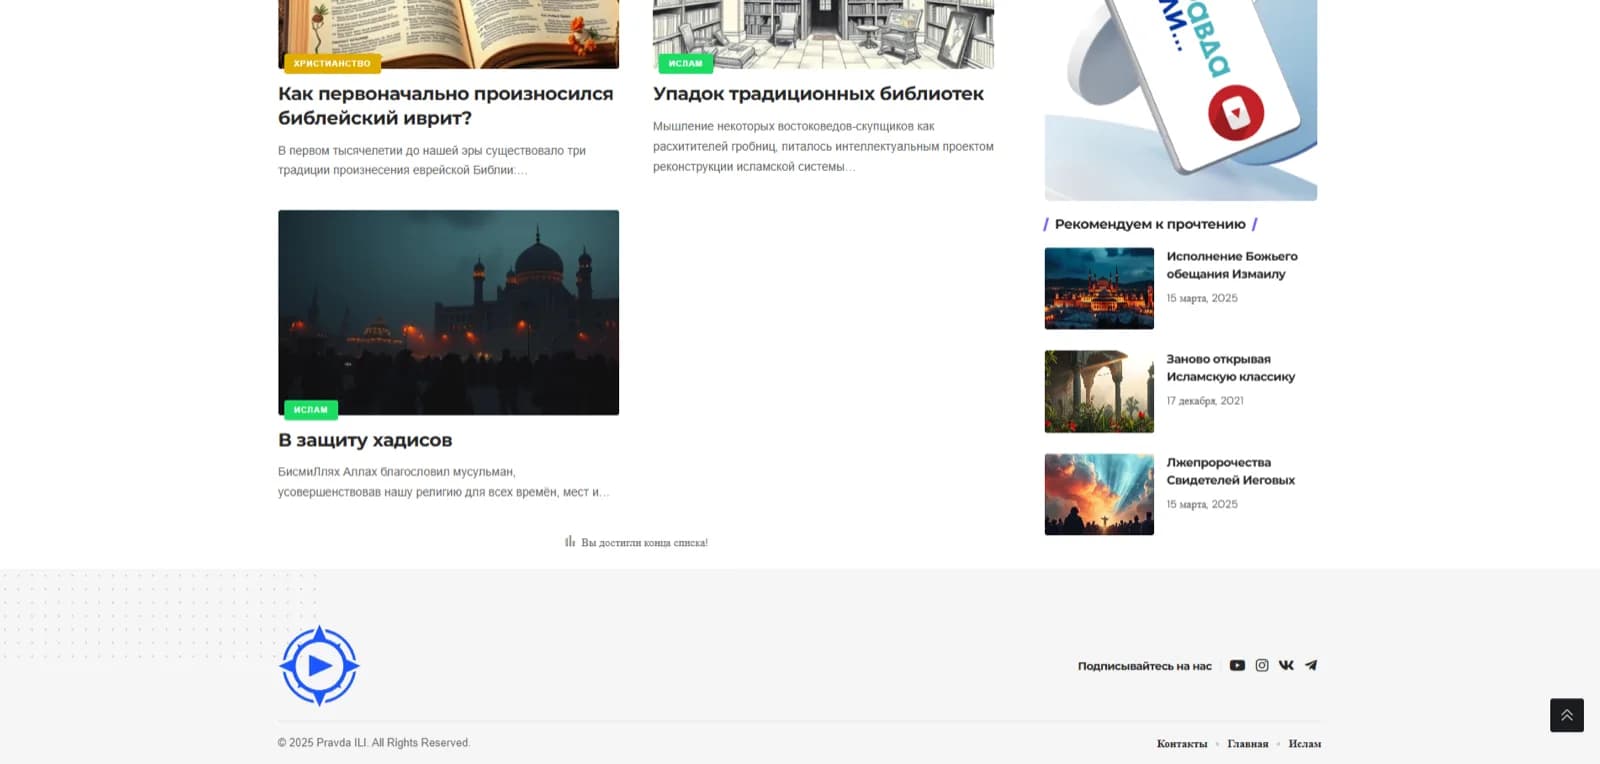Viewport: 1600px width, 764px height.
Task: Open the Instagram social icon in the footer
Action: coord(1262,665)
